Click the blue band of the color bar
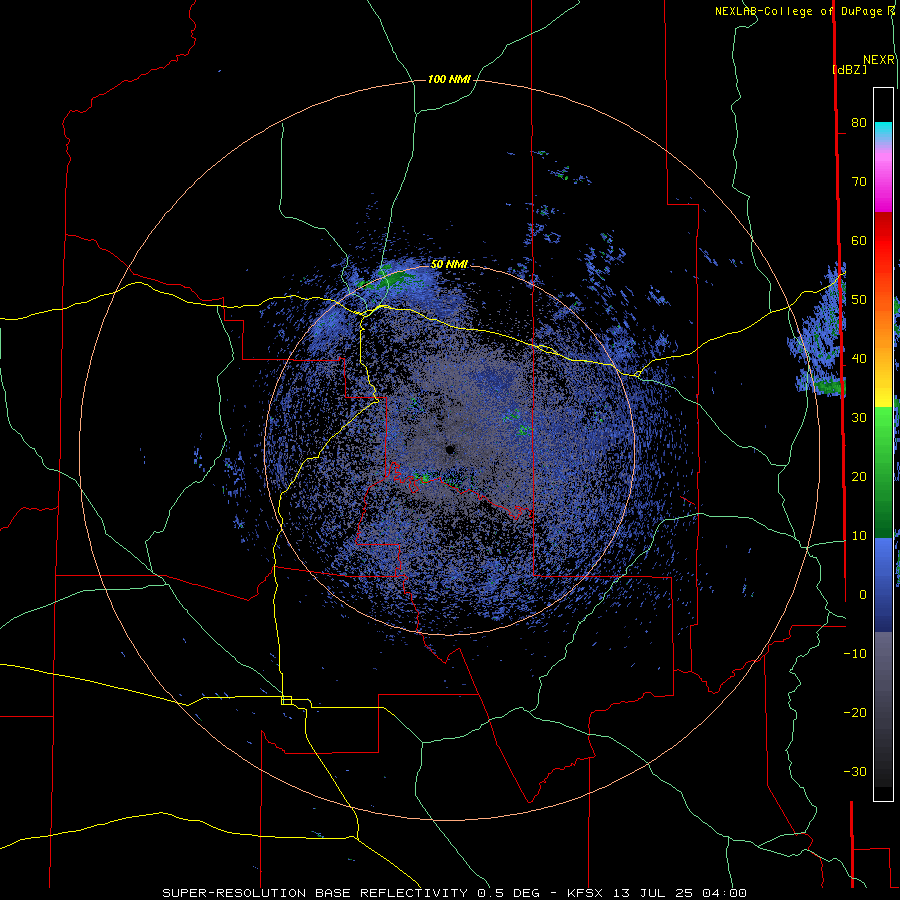The image size is (900, 900). pos(883,585)
